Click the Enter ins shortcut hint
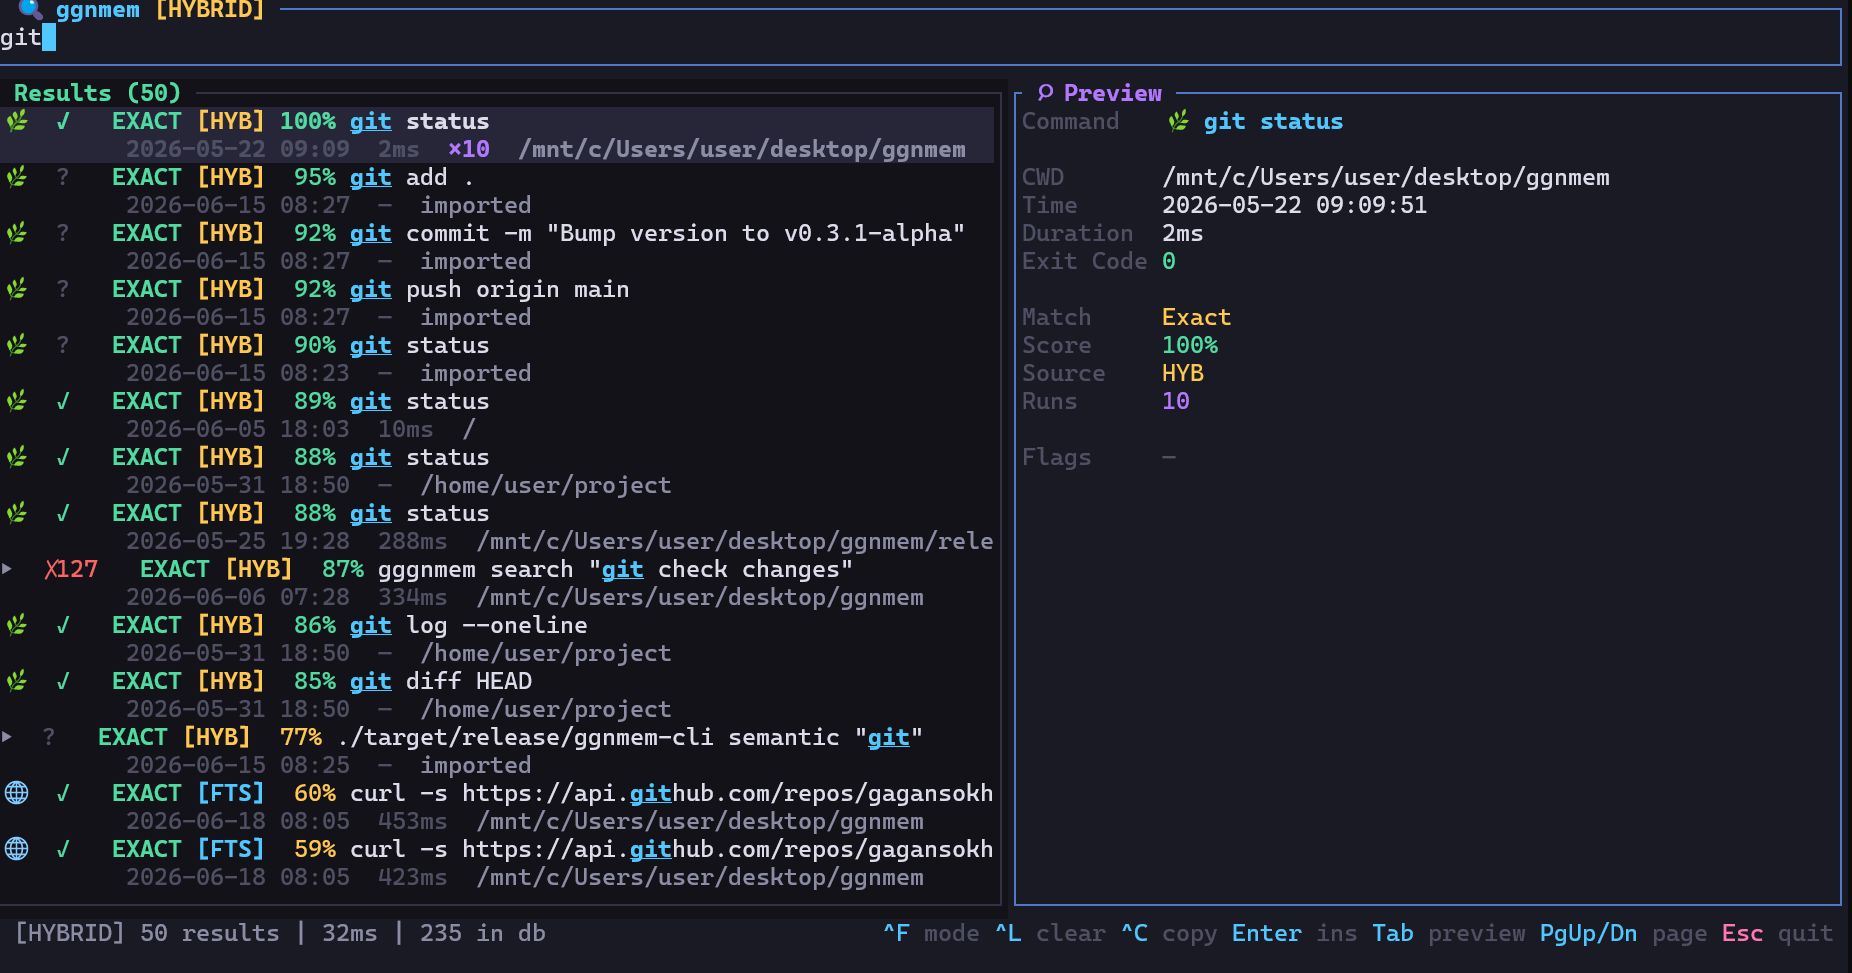Screen dimensions: 1852x973 coord(1294,933)
